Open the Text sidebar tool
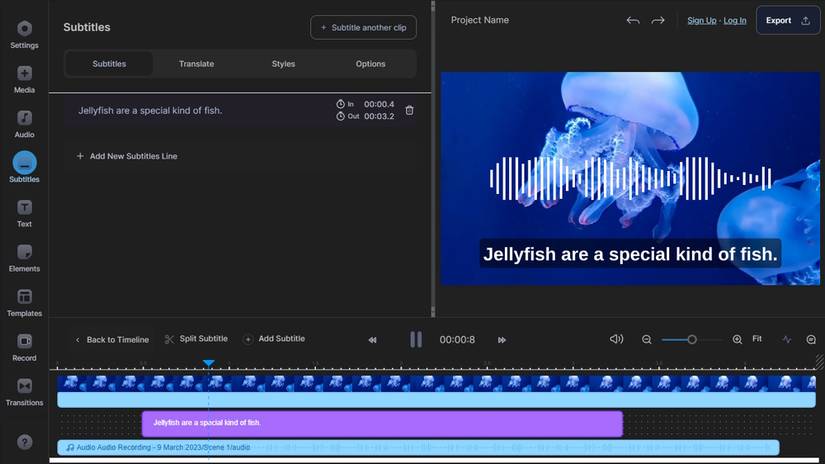The image size is (825, 464). (24, 214)
